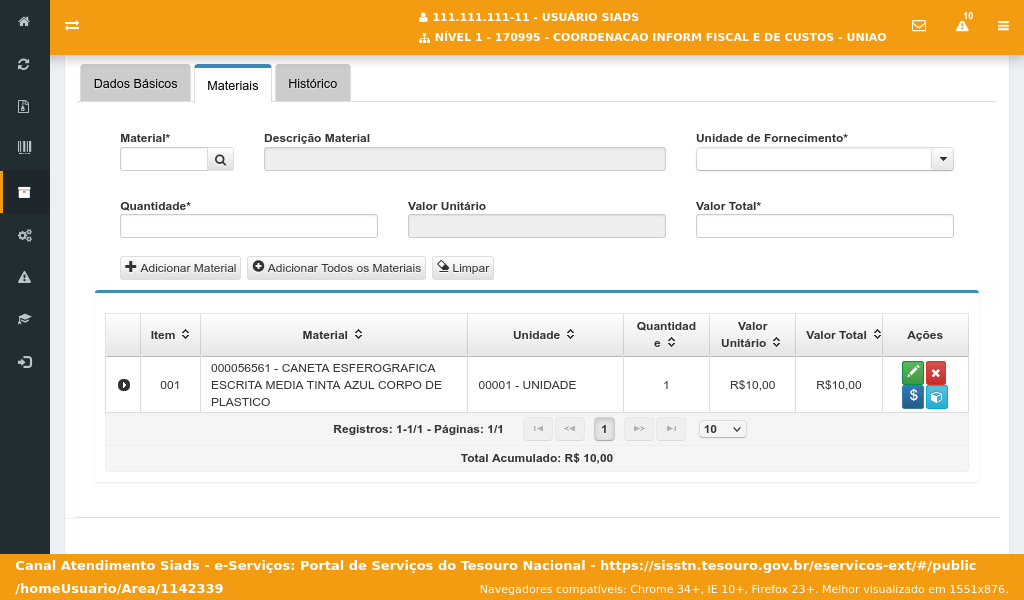Focus the Quantidade input field
Image resolution: width=1024 pixels, height=600 pixels.
click(249, 226)
